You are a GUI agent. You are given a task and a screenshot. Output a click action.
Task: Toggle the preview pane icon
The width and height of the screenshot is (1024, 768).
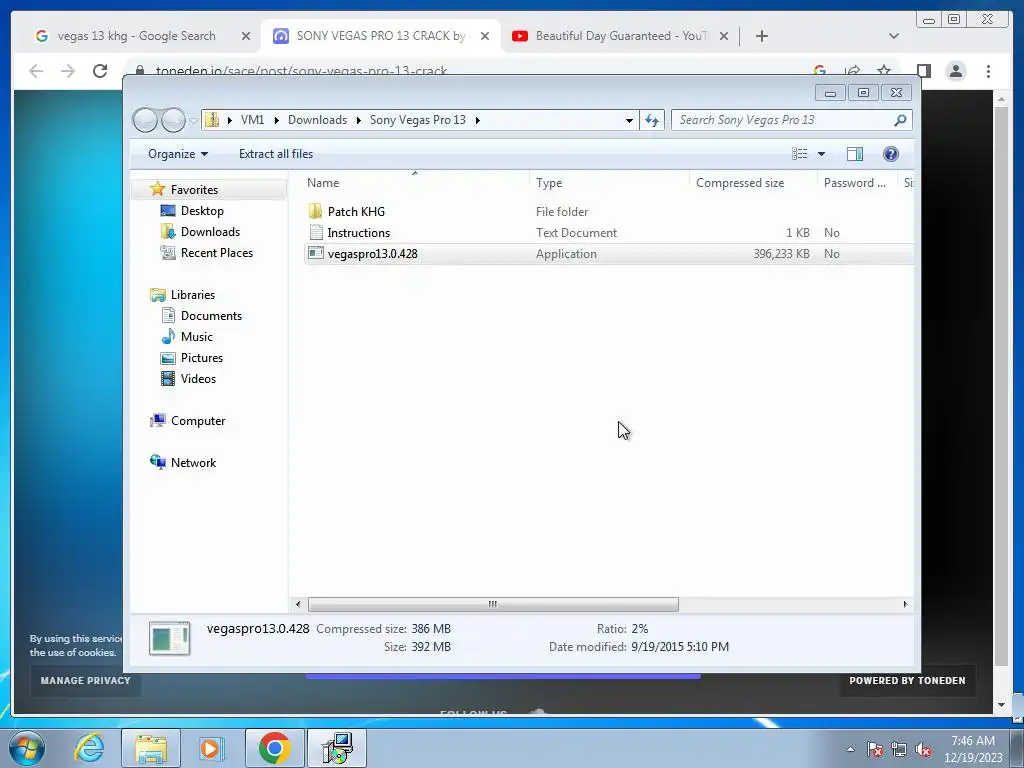(x=855, y=154)
